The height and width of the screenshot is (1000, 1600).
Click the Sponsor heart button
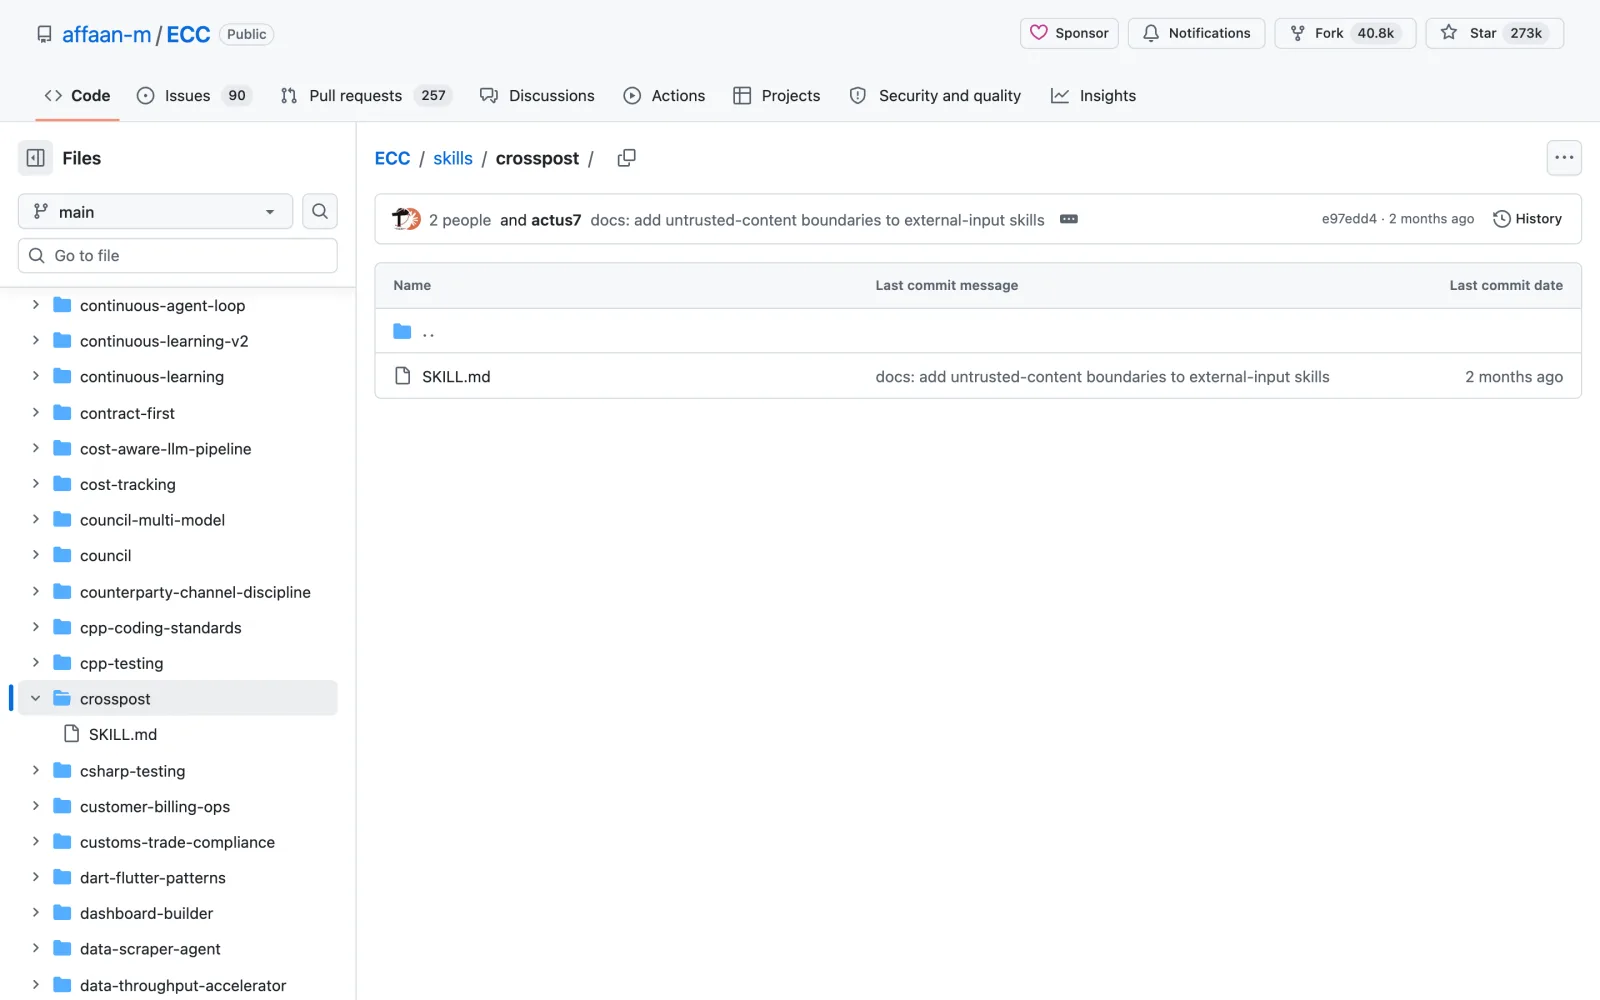1069,33
